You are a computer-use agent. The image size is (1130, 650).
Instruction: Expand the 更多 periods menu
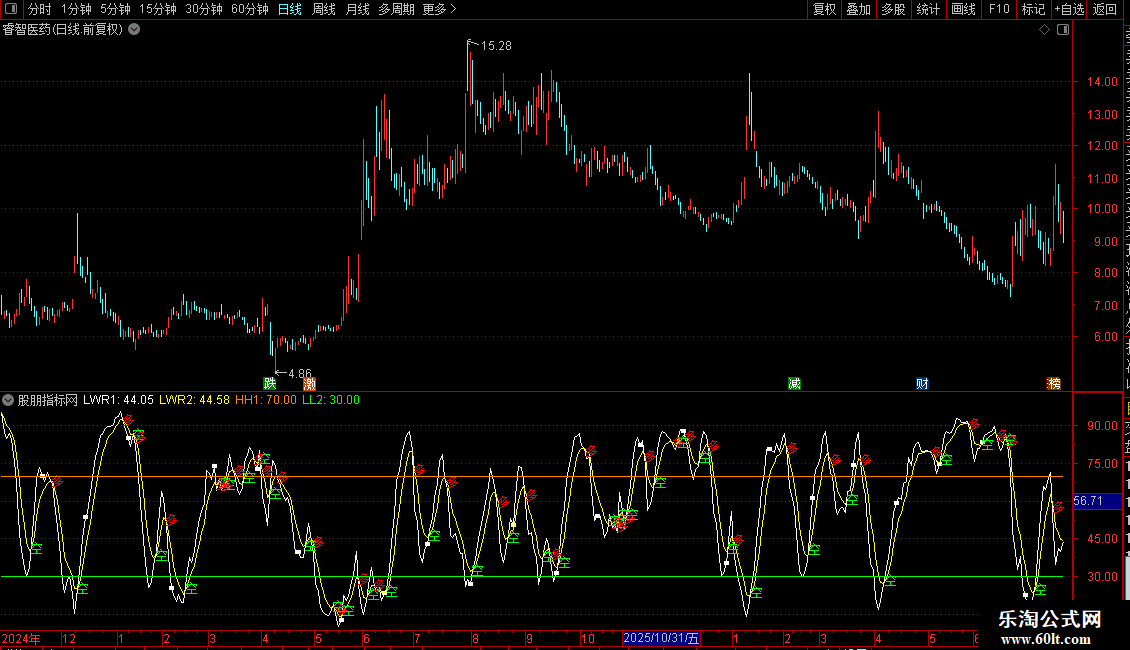click(x=439, y=9)
